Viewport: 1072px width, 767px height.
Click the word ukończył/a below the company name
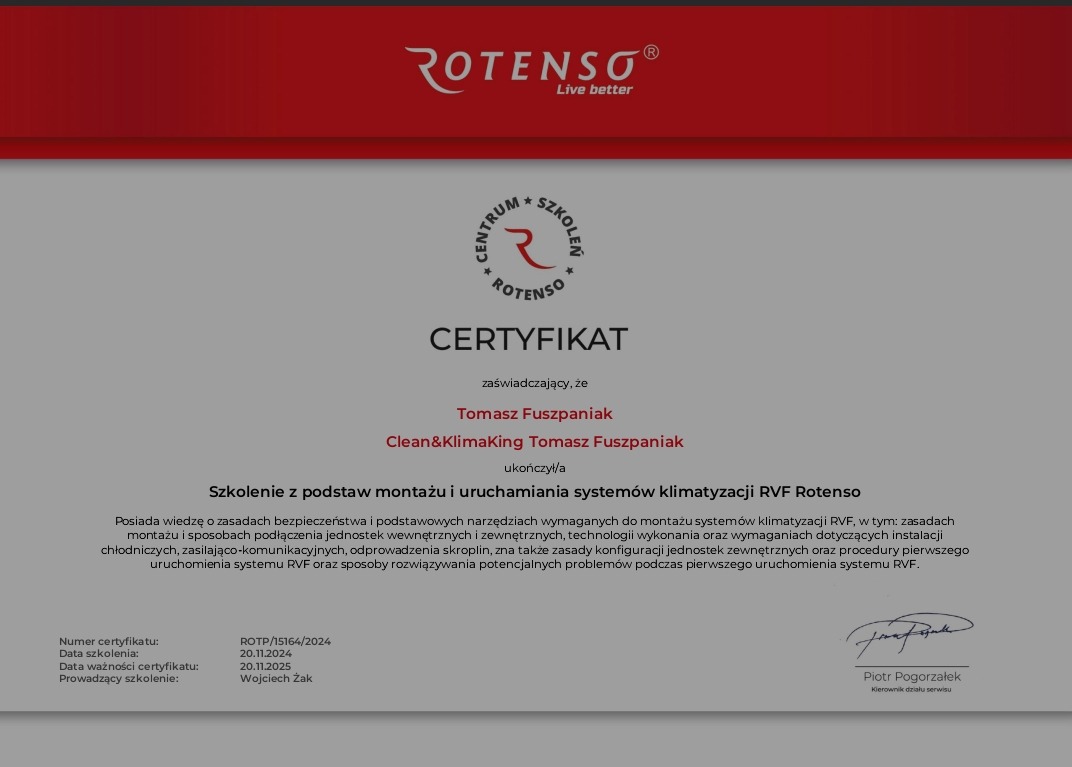point(535,466)
